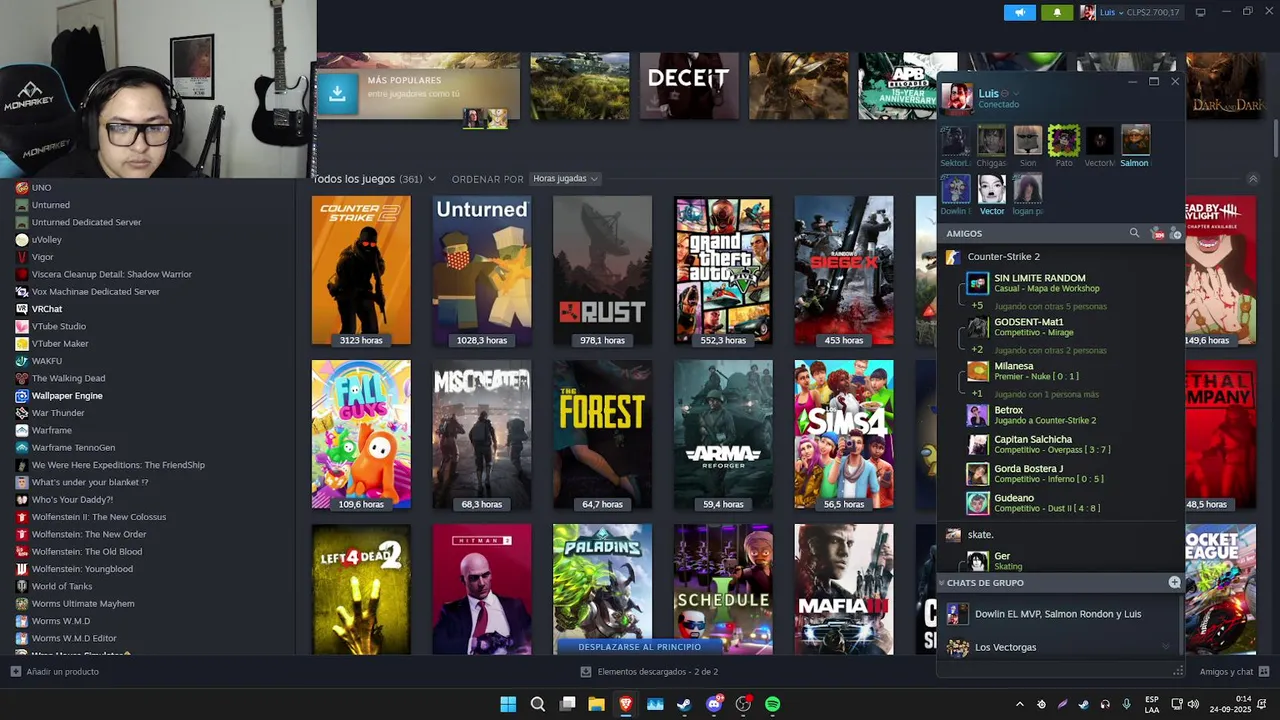This screenshot has width=1280, height=720.
Task: Open the Counter-Strike 2 game cover
Action: pos(361,271)
